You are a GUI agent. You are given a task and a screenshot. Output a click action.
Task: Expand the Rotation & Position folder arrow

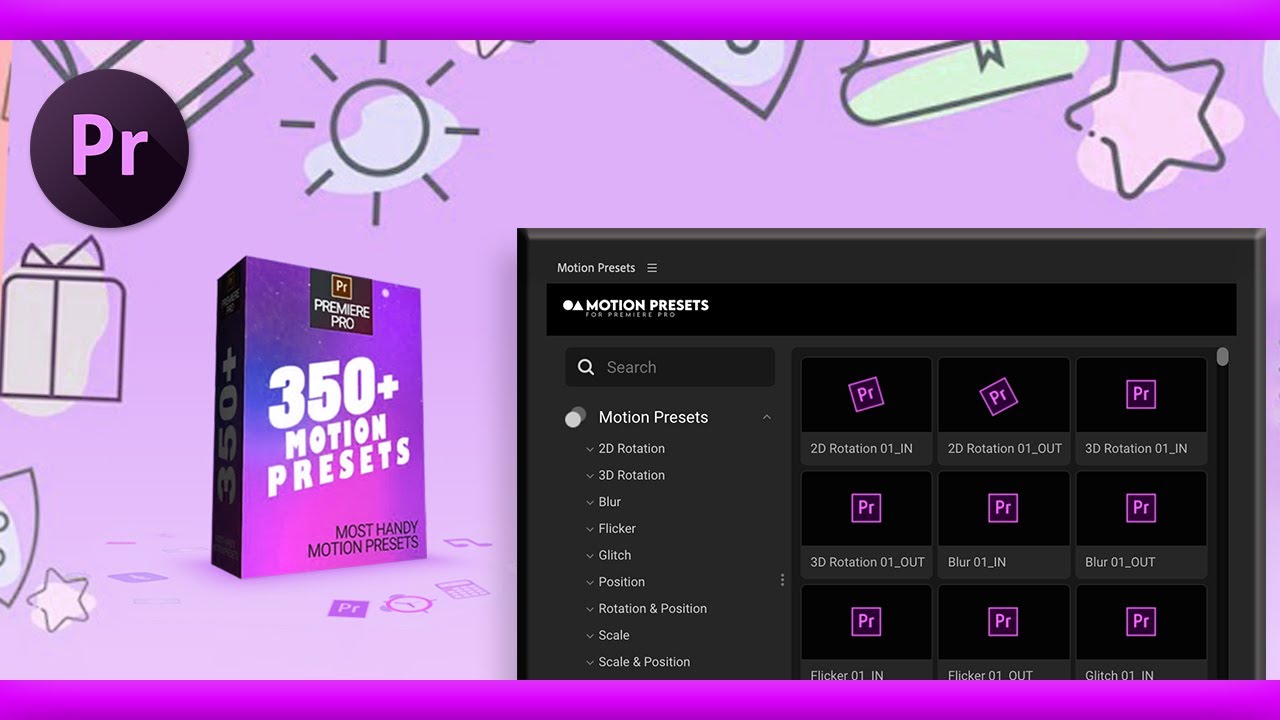[590, 609]
